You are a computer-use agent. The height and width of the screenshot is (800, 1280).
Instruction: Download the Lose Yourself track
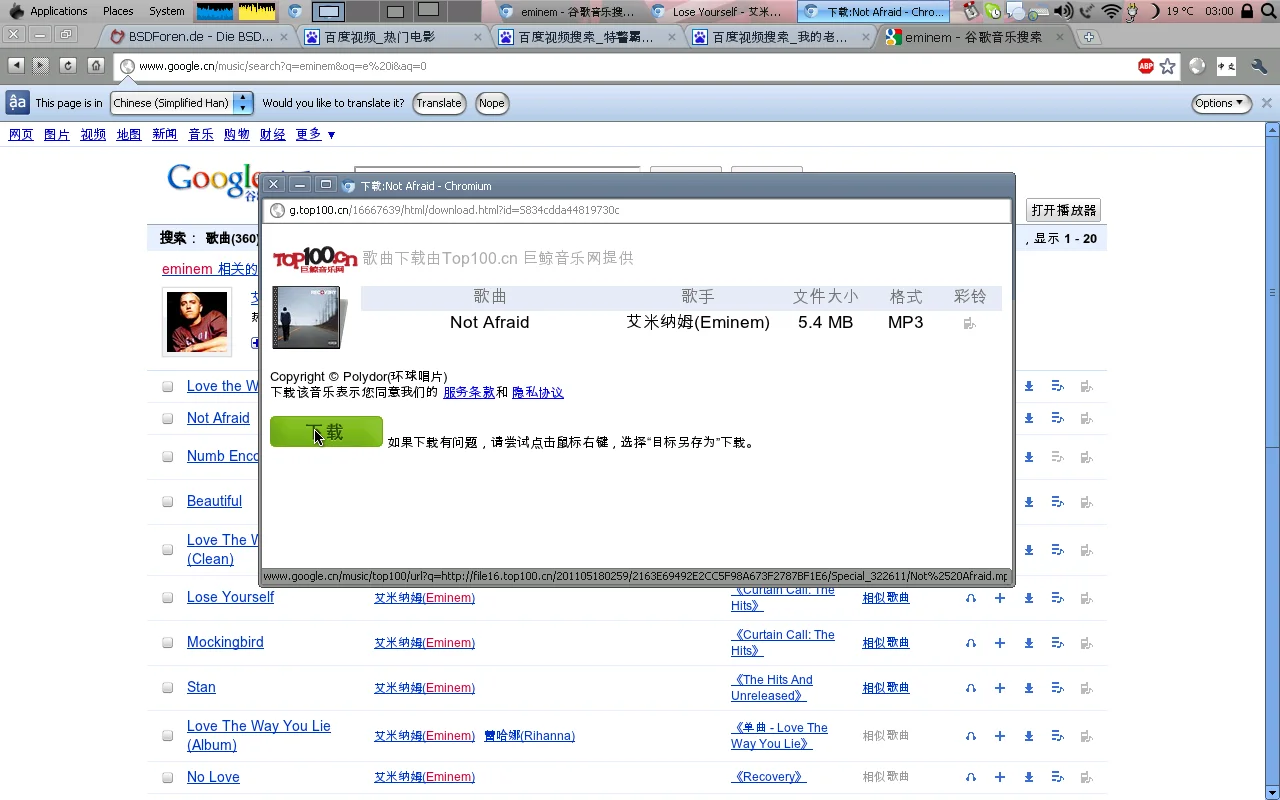coord(1029,598)
